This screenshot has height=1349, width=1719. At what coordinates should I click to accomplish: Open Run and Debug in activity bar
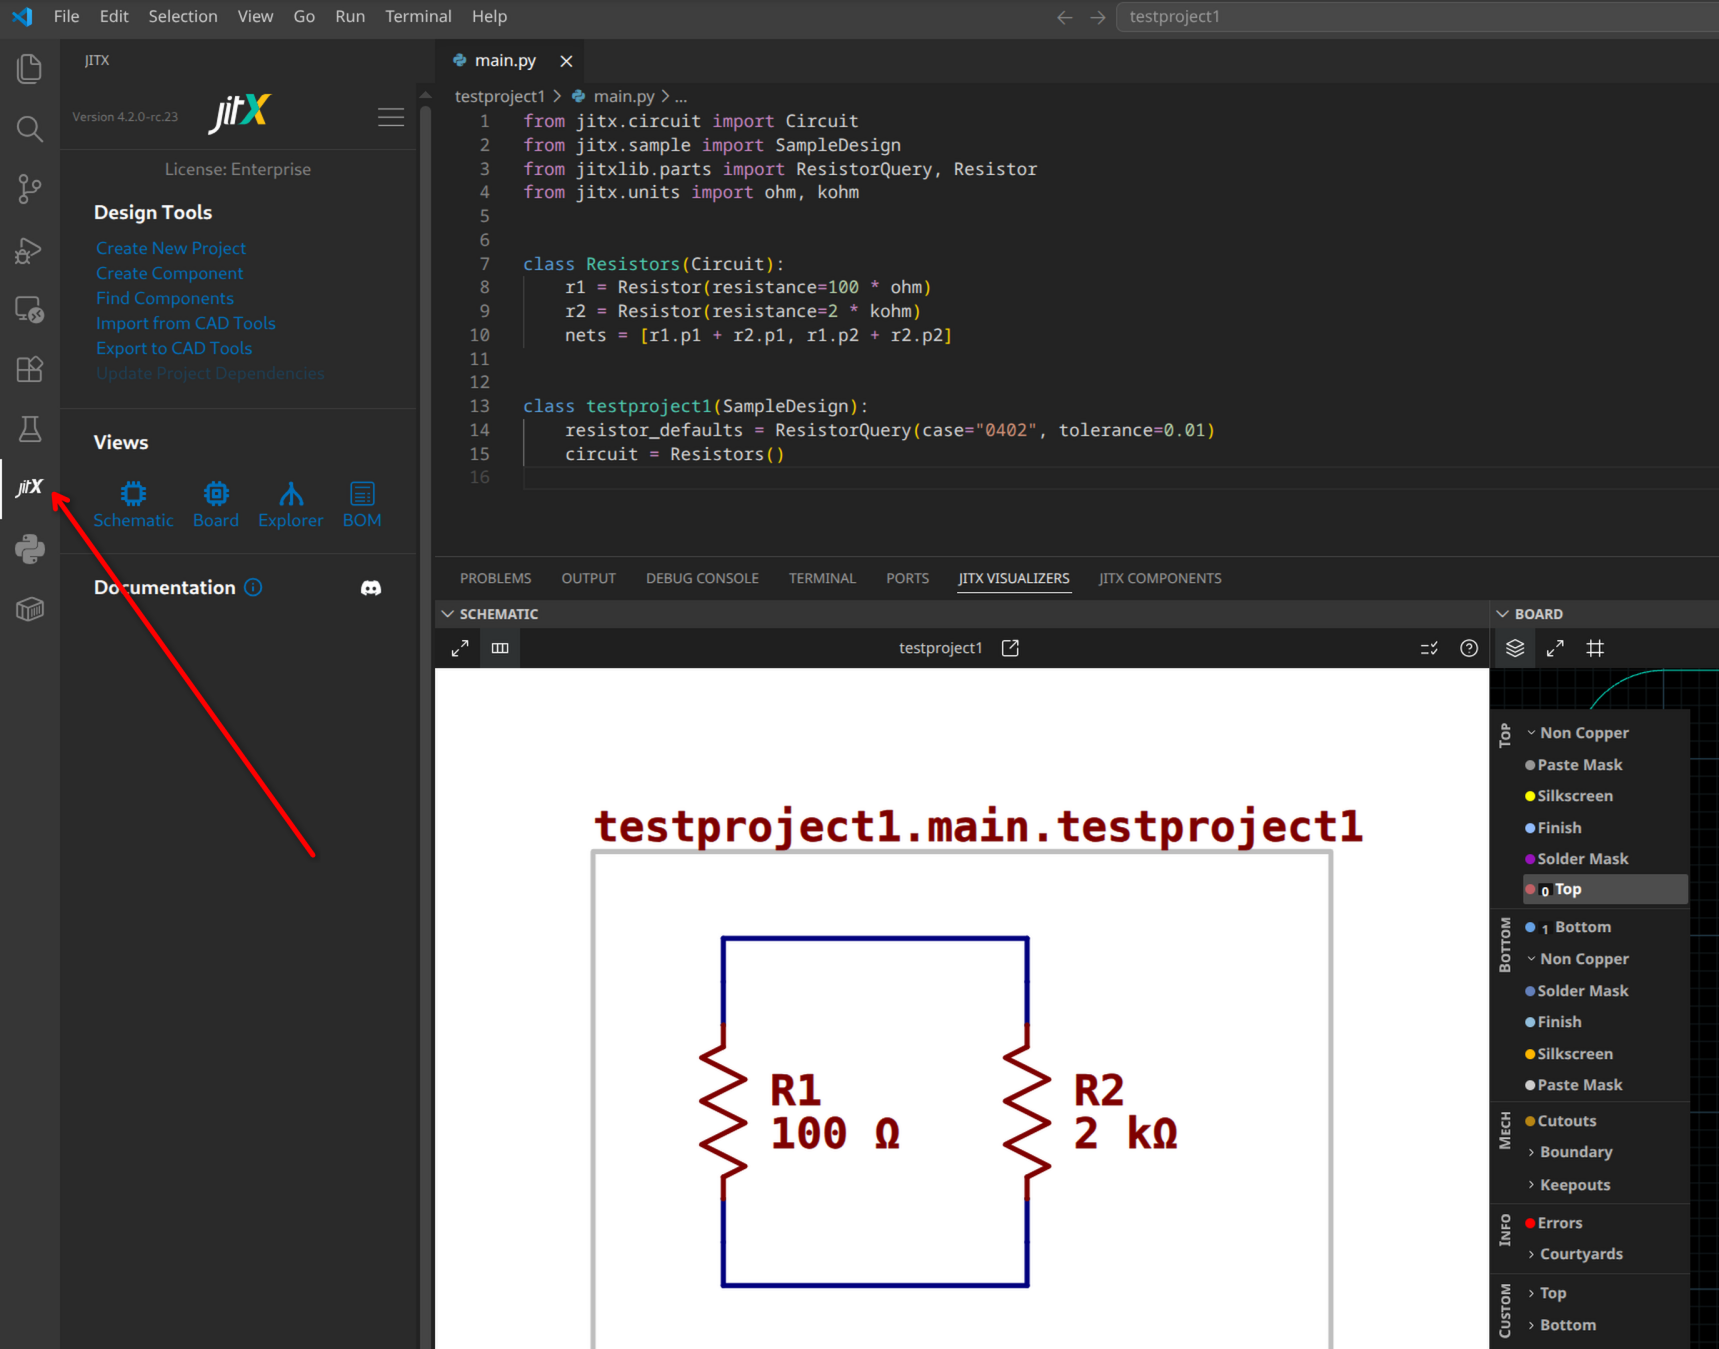(x=30, y=250)
